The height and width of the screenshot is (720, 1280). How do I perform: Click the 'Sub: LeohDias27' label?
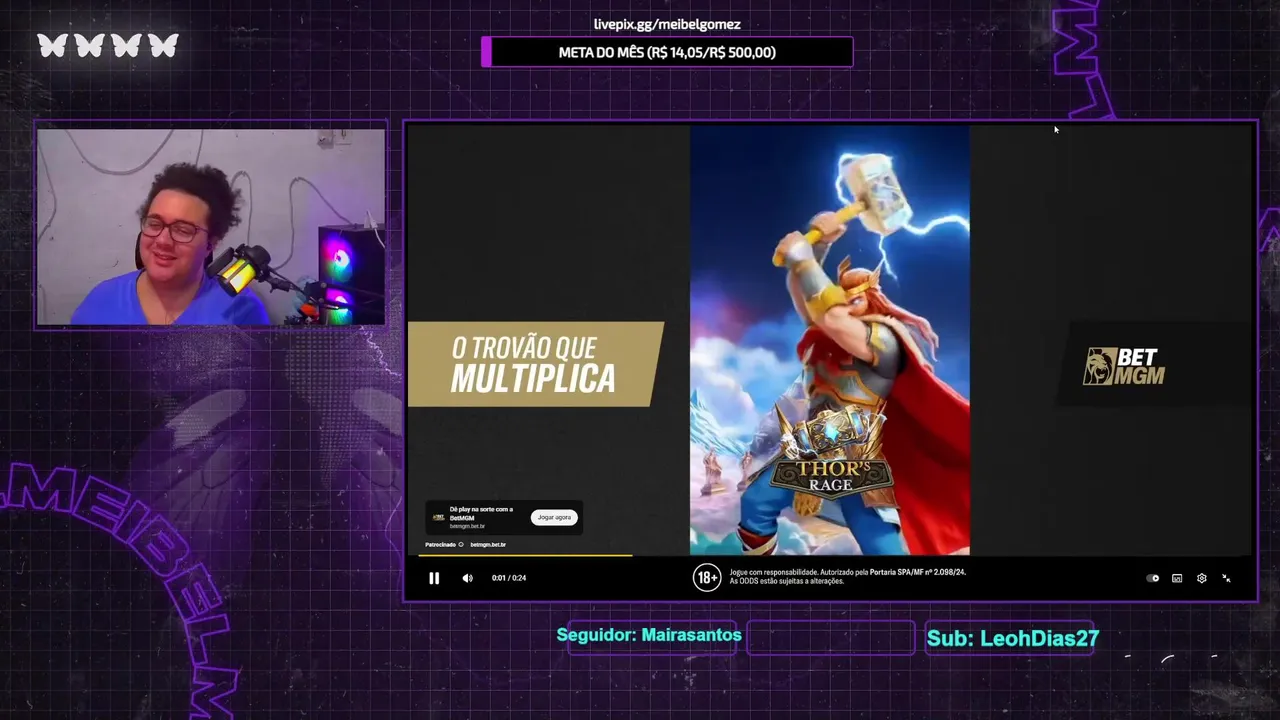[x=1012, y=638]
